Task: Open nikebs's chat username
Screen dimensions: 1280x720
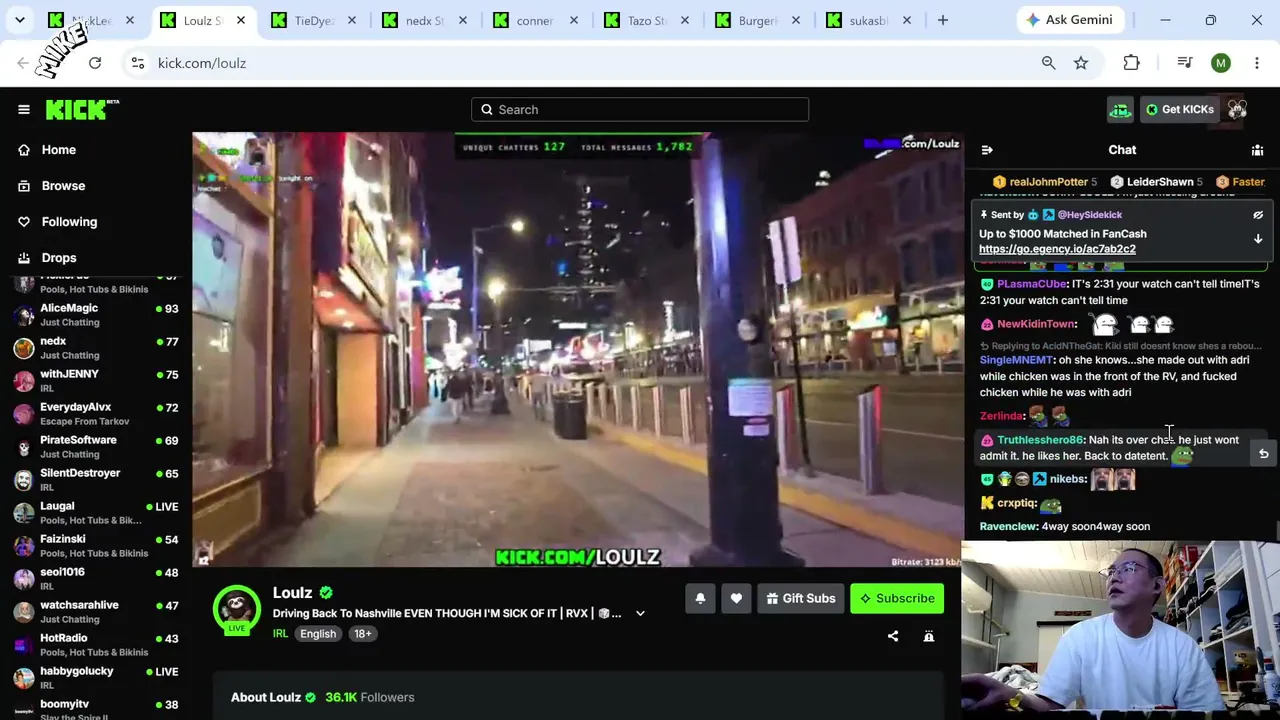Action: (1068, 479)
